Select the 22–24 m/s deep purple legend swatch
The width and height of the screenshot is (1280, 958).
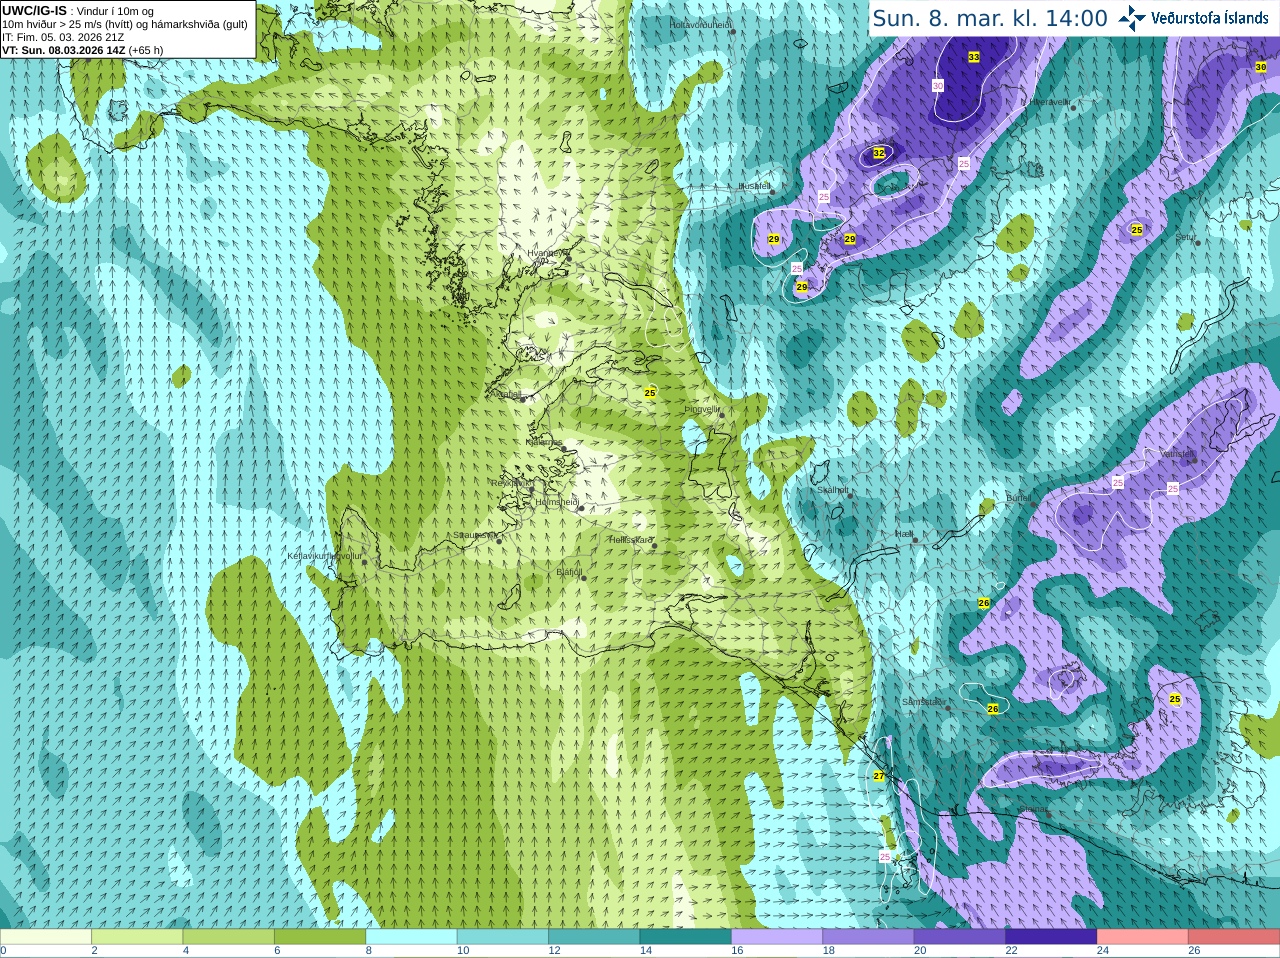point(1052,937)
